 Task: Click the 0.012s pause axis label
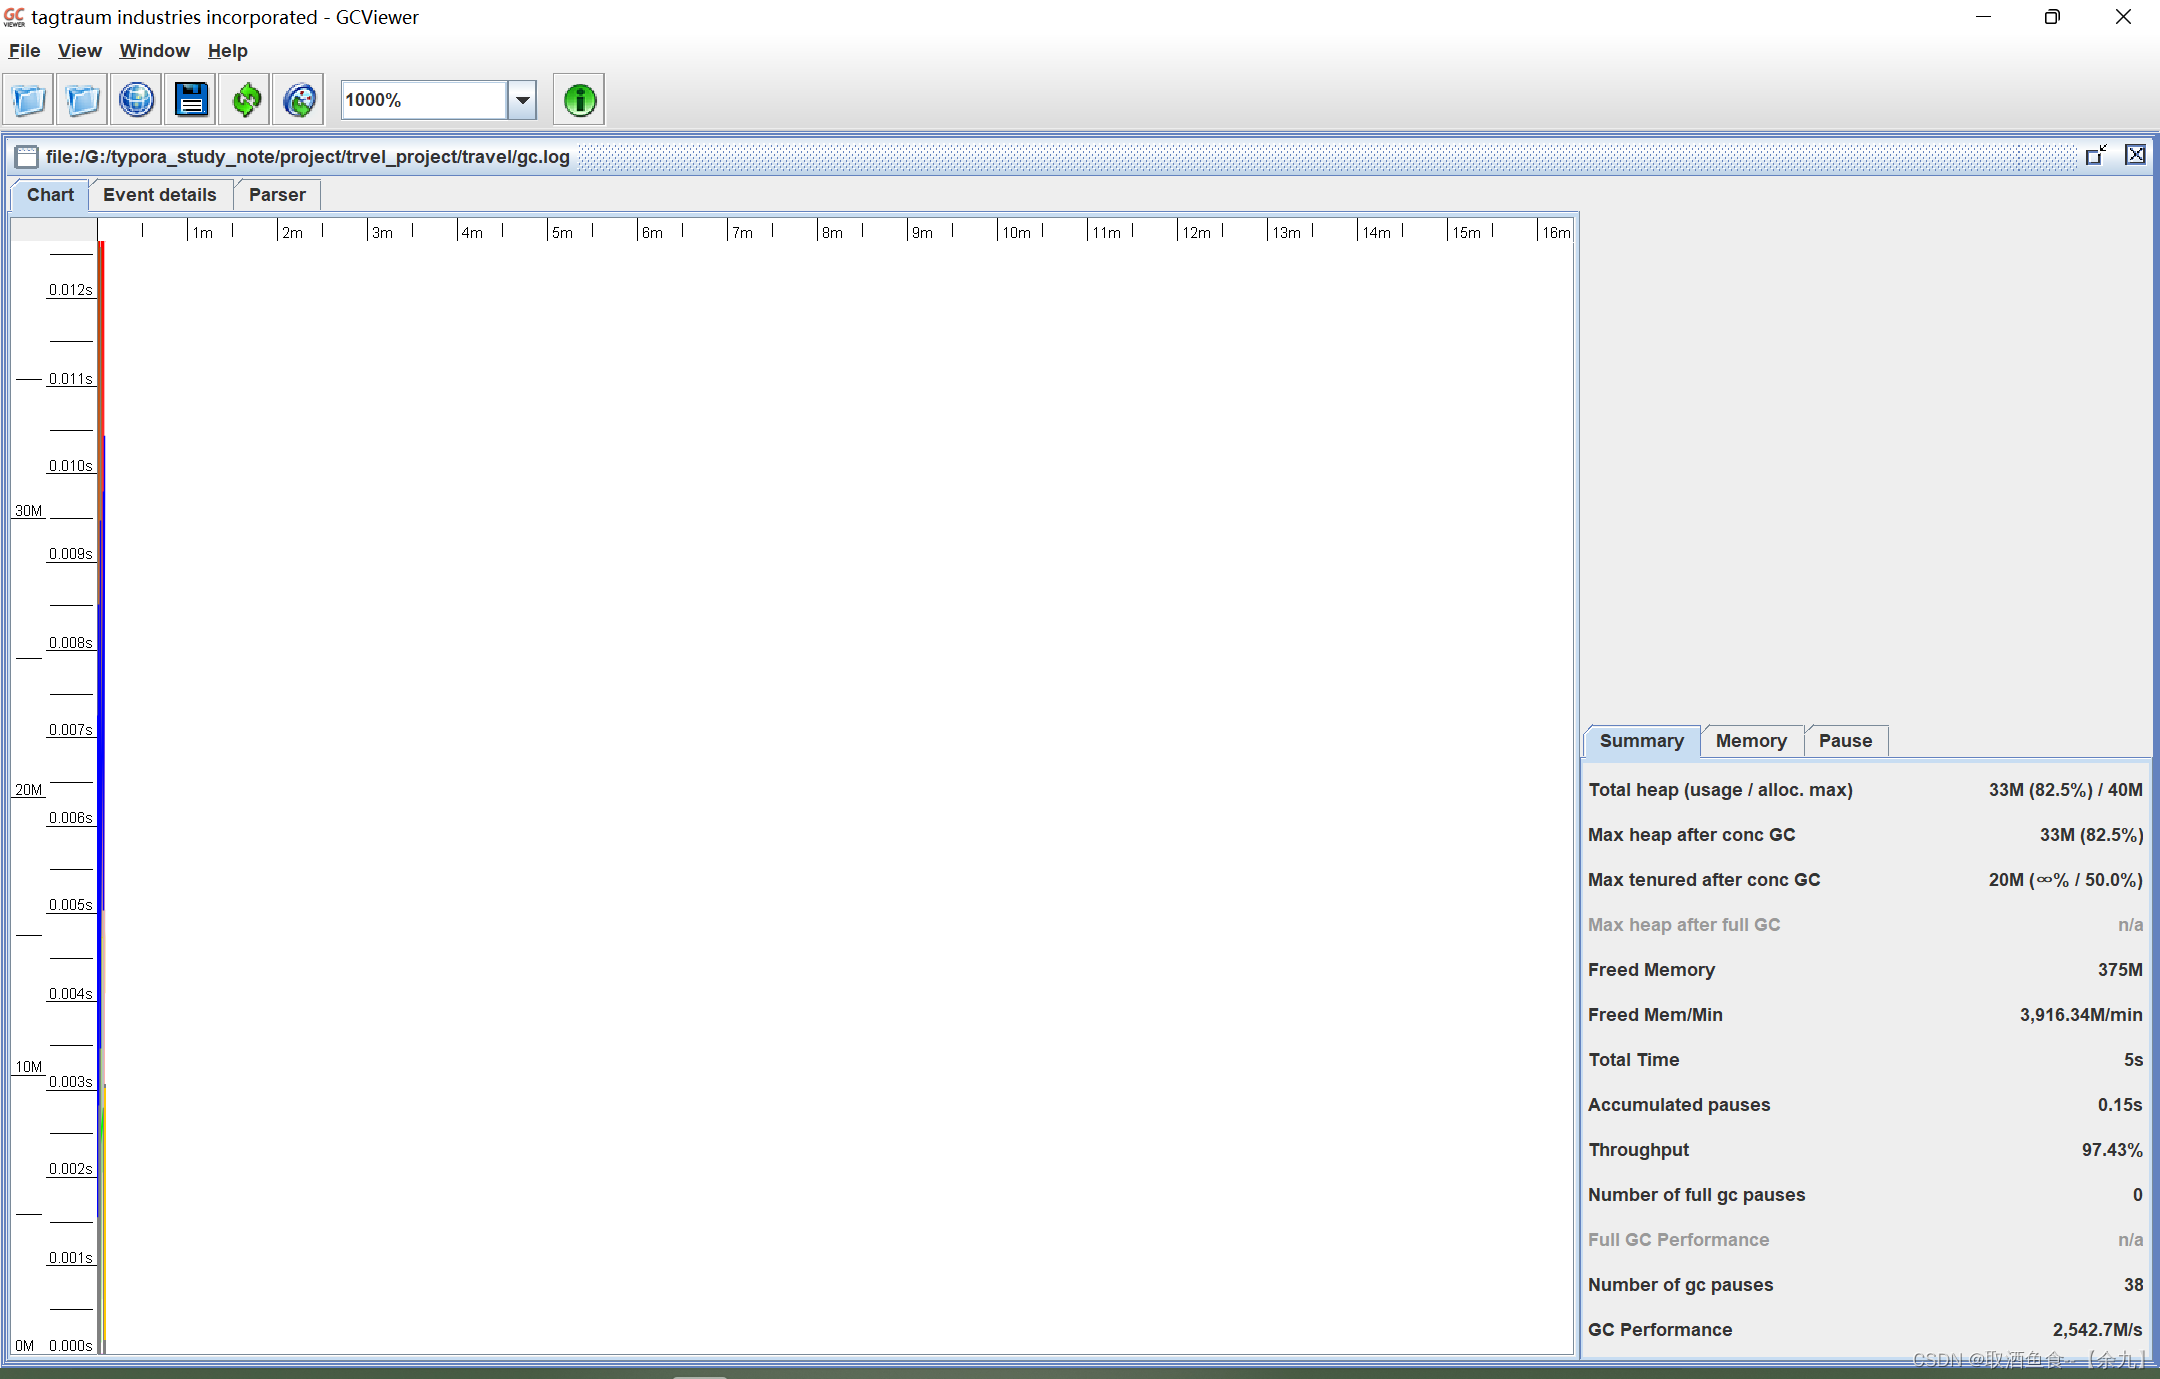(71, 290)
